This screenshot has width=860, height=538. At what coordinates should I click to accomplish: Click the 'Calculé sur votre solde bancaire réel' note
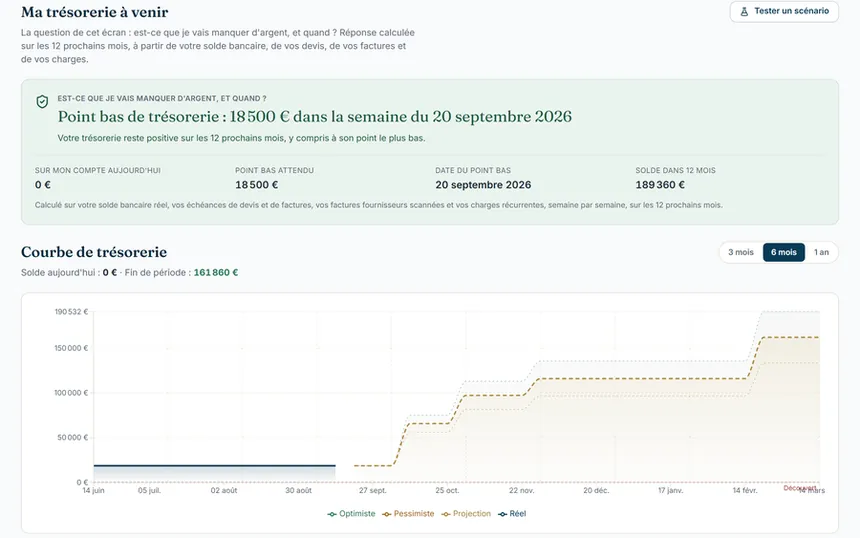pyautogui.click(x=378, y=205)
